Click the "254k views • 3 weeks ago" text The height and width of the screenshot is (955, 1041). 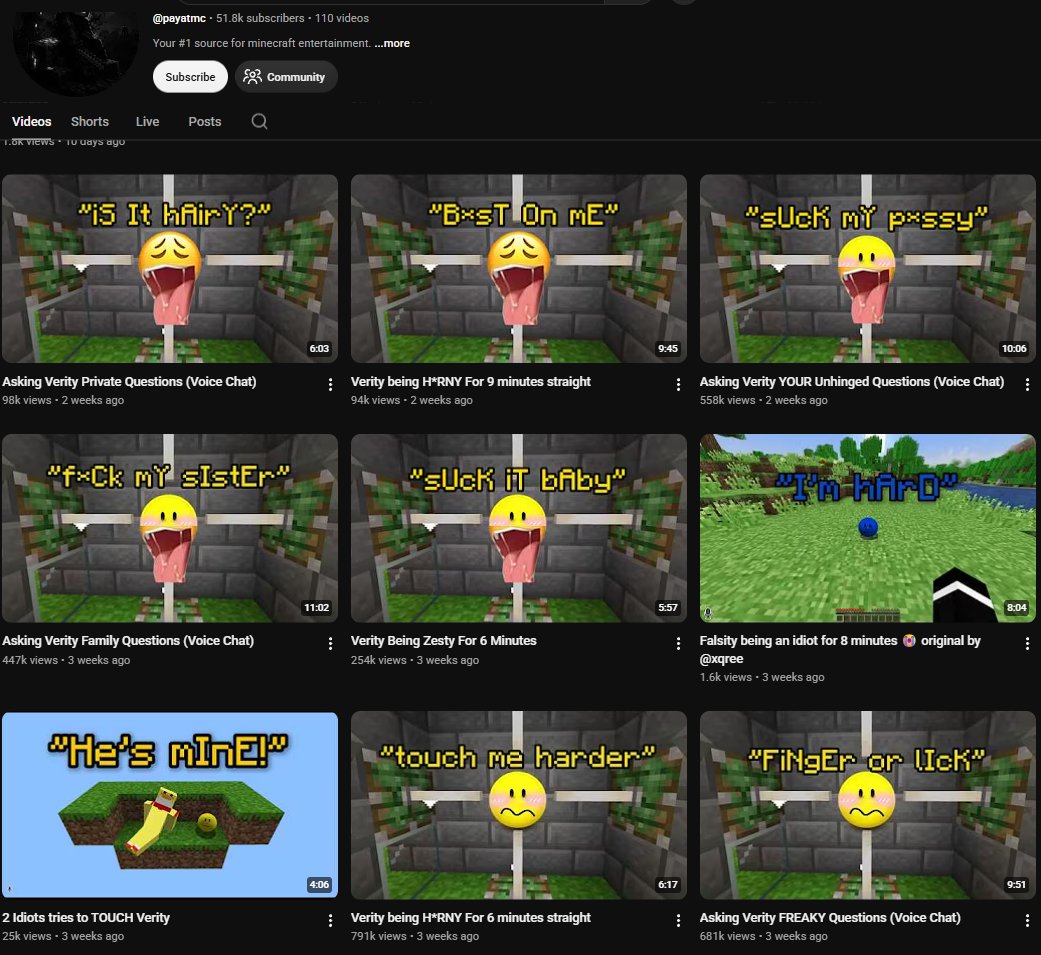[x=415, y=660]
